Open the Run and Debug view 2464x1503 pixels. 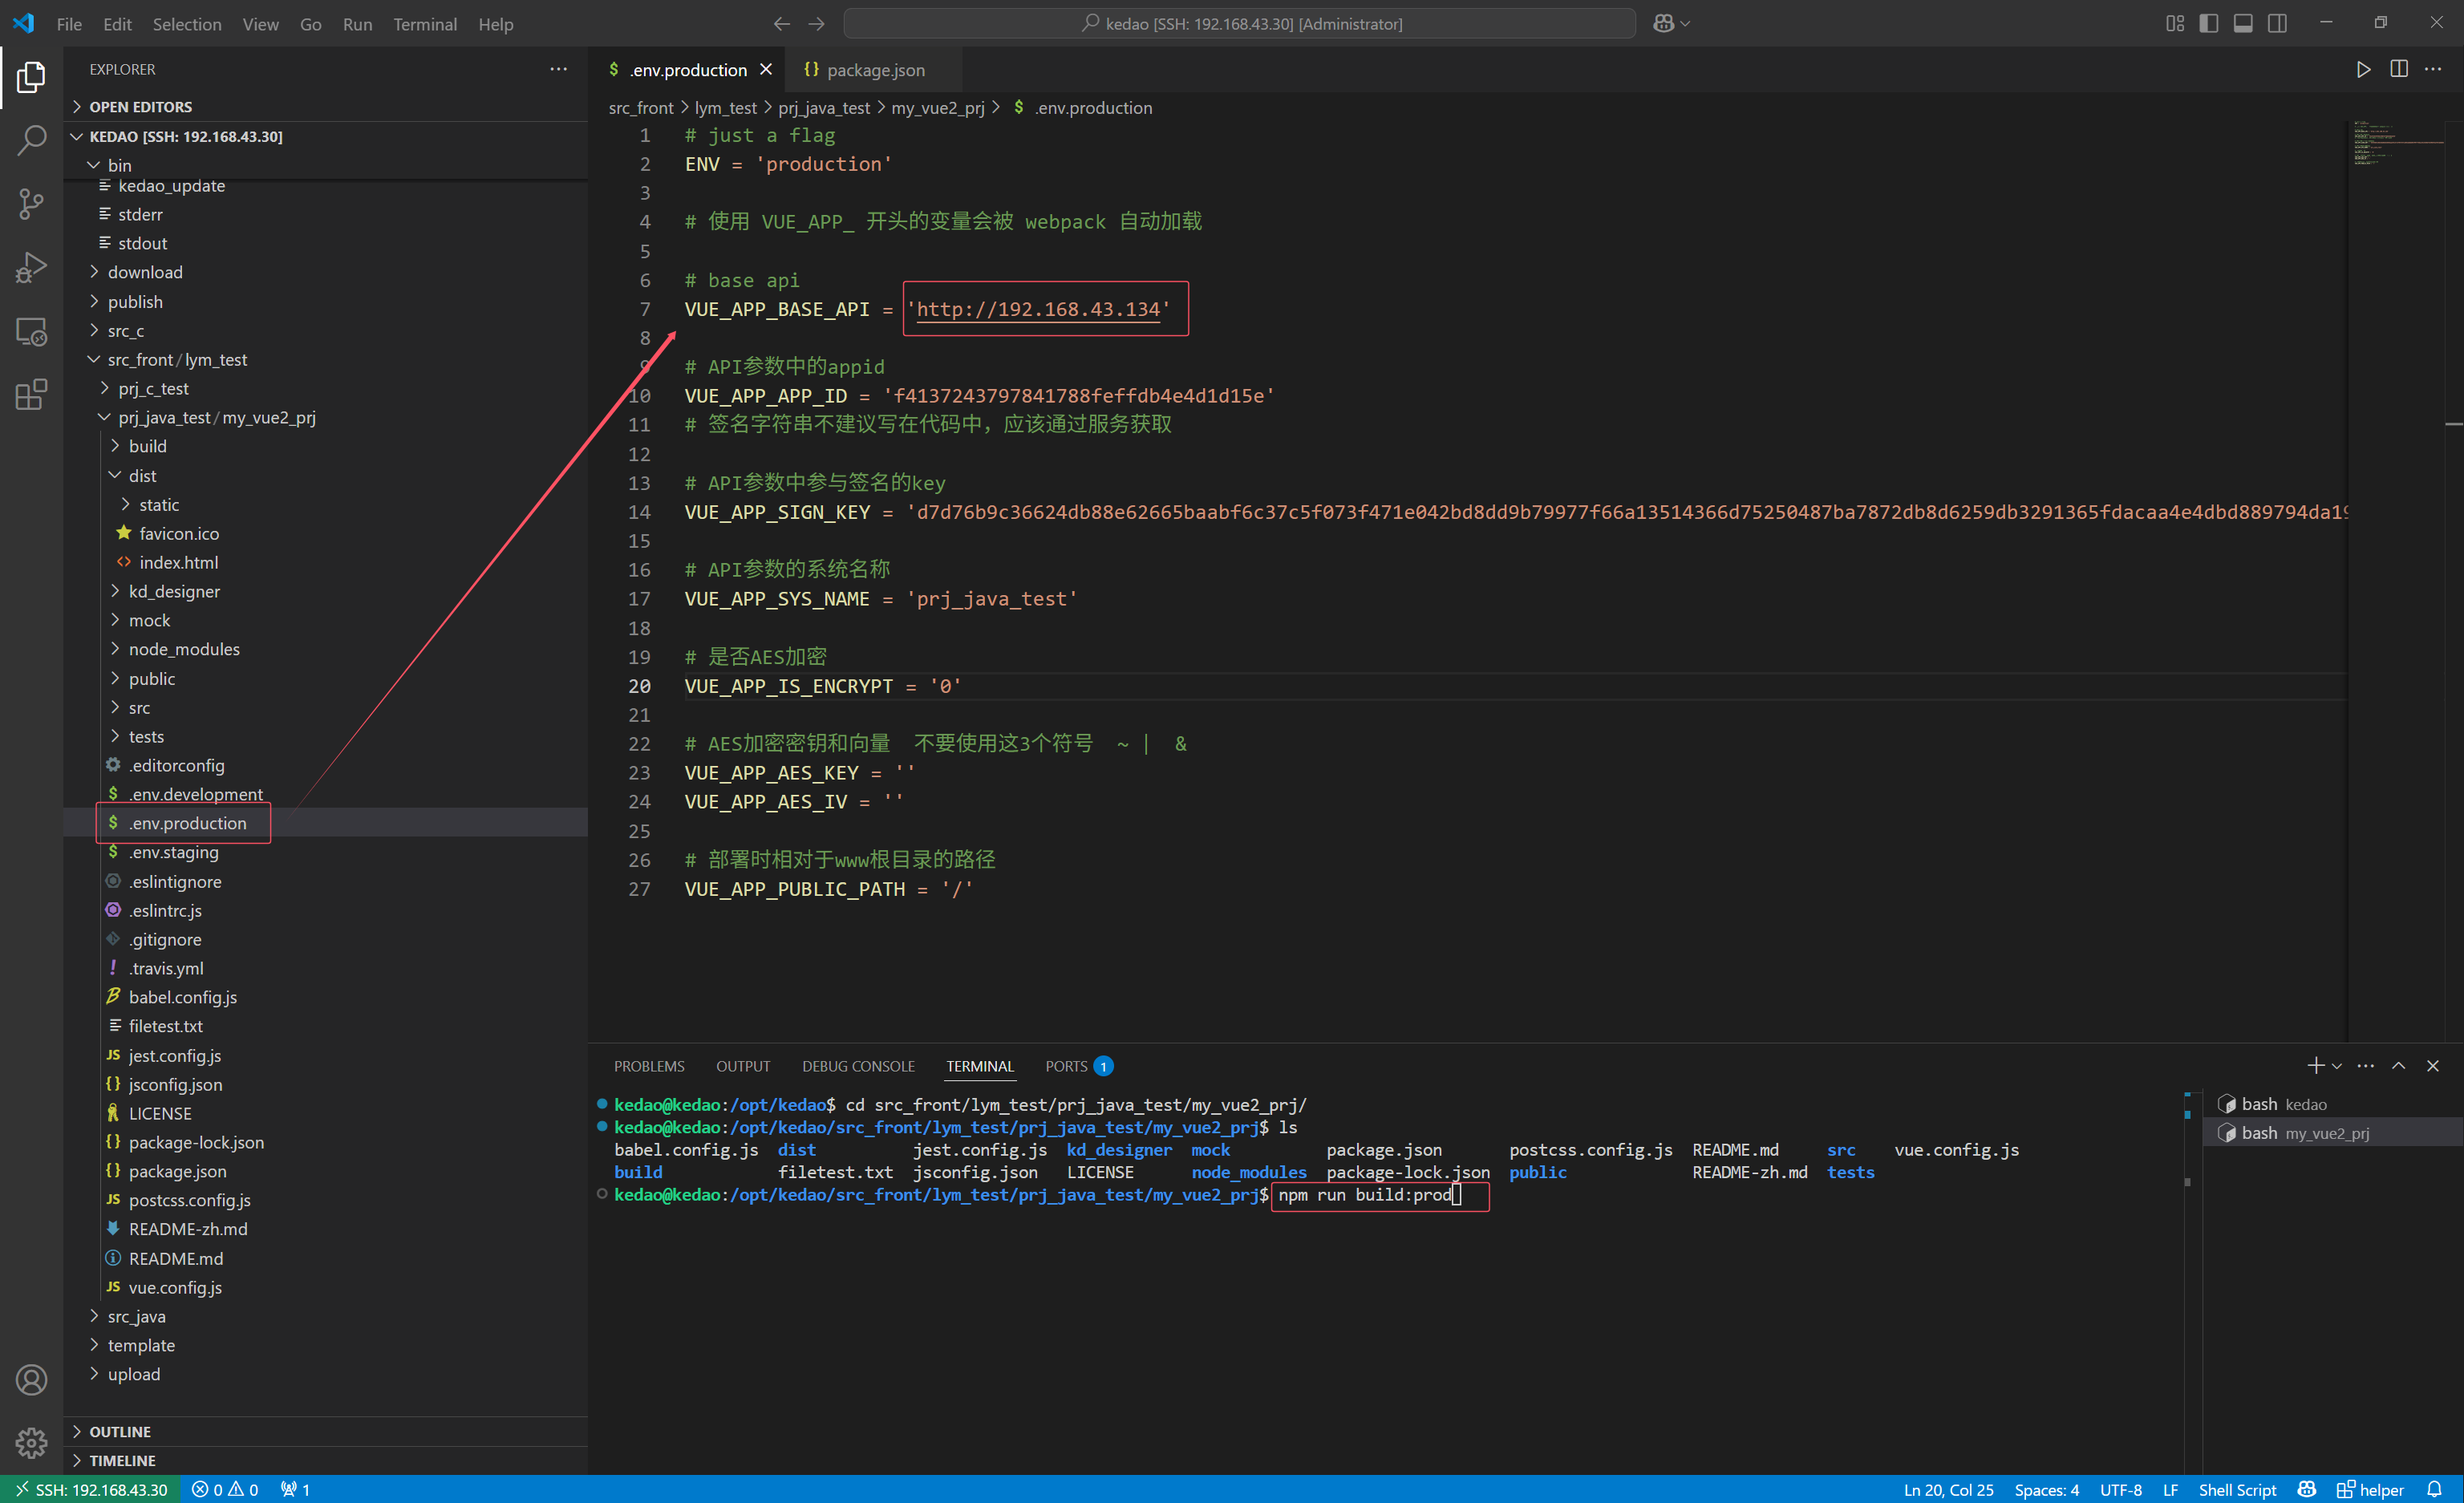(31, 268)
